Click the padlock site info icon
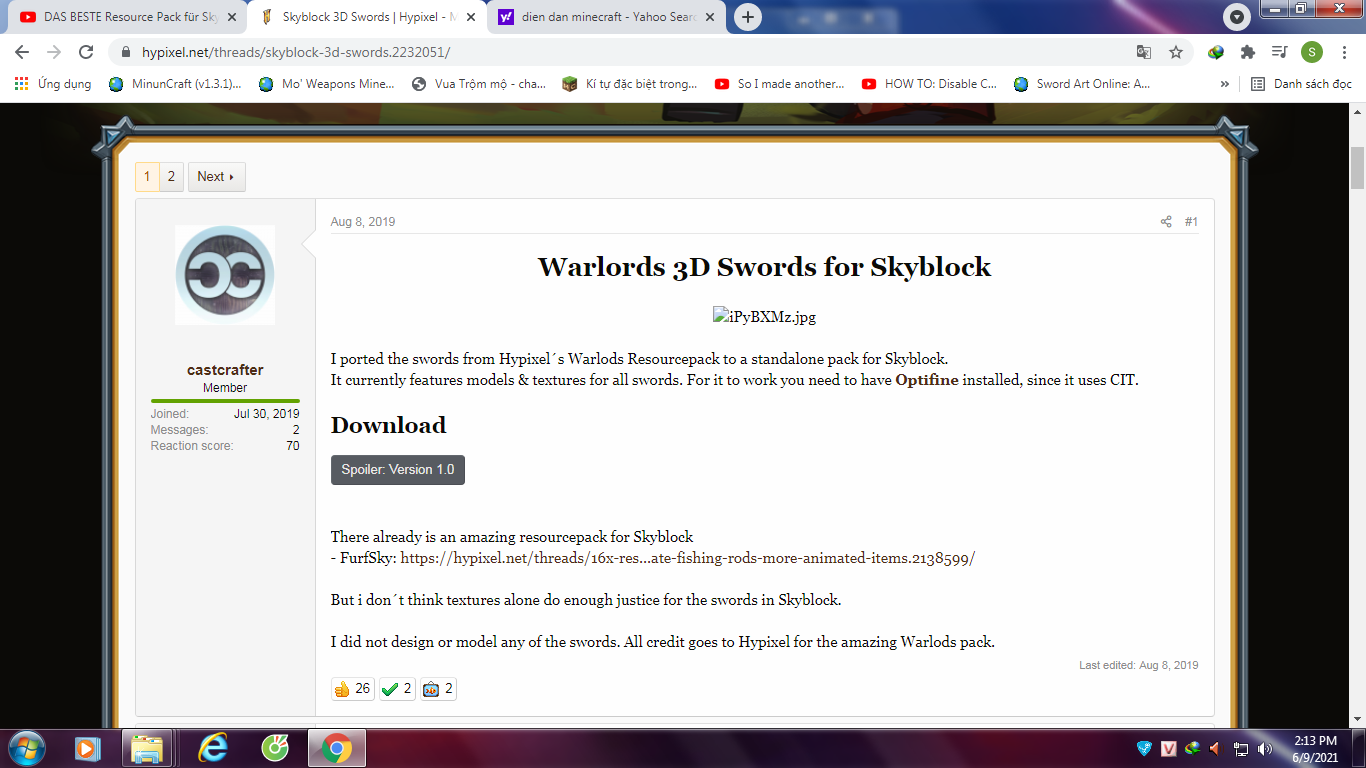Viewport: 1366px width, 768px height. pos(126,52)
